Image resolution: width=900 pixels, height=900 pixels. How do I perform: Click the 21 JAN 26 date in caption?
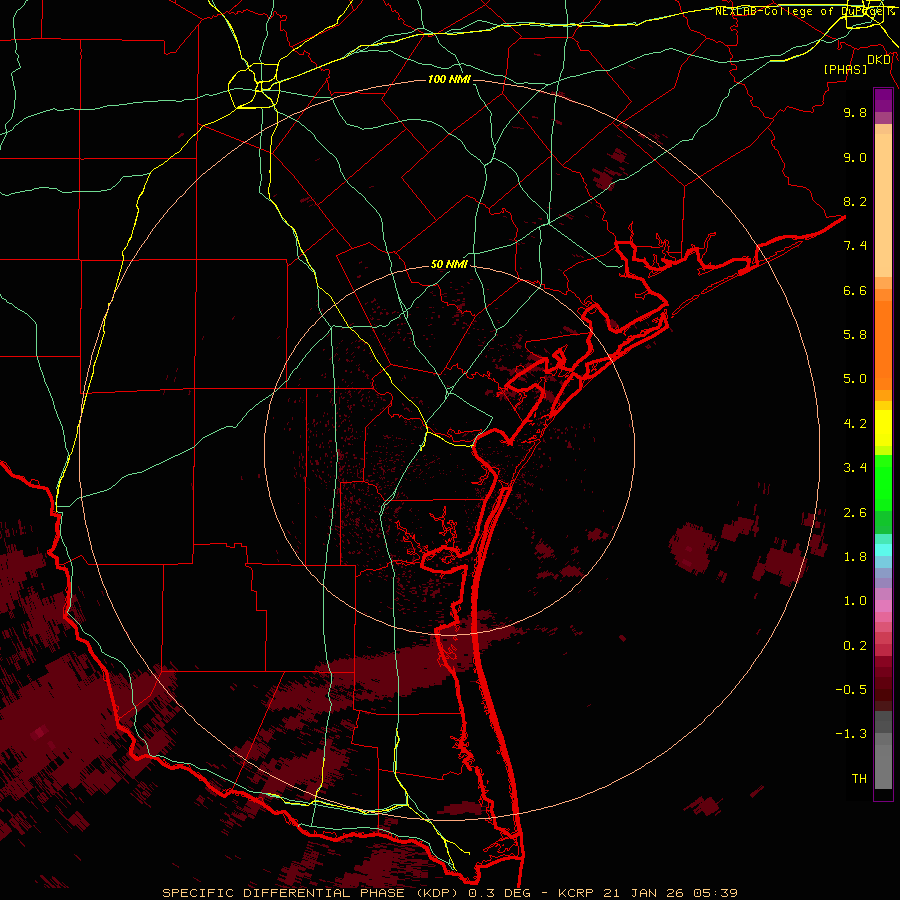pos(641,893)
